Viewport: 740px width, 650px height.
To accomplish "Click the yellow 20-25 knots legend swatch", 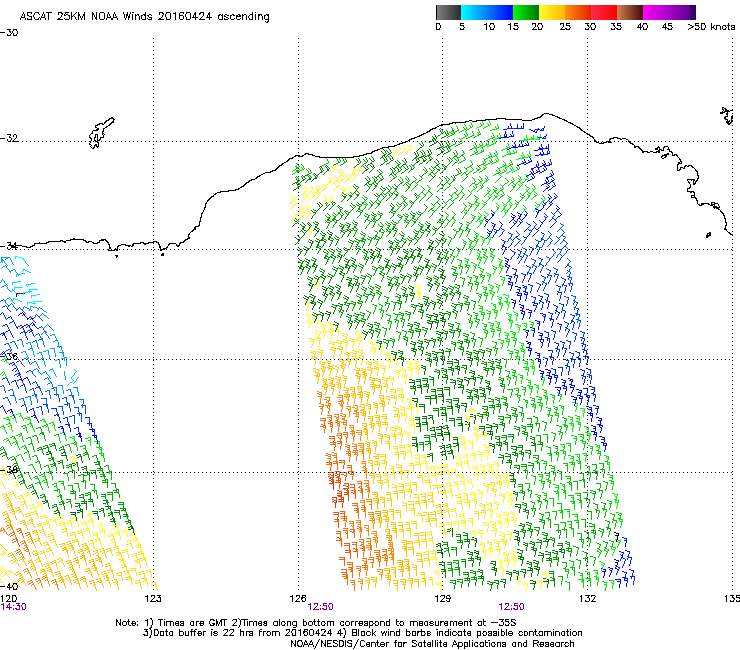I will point(552,12).
